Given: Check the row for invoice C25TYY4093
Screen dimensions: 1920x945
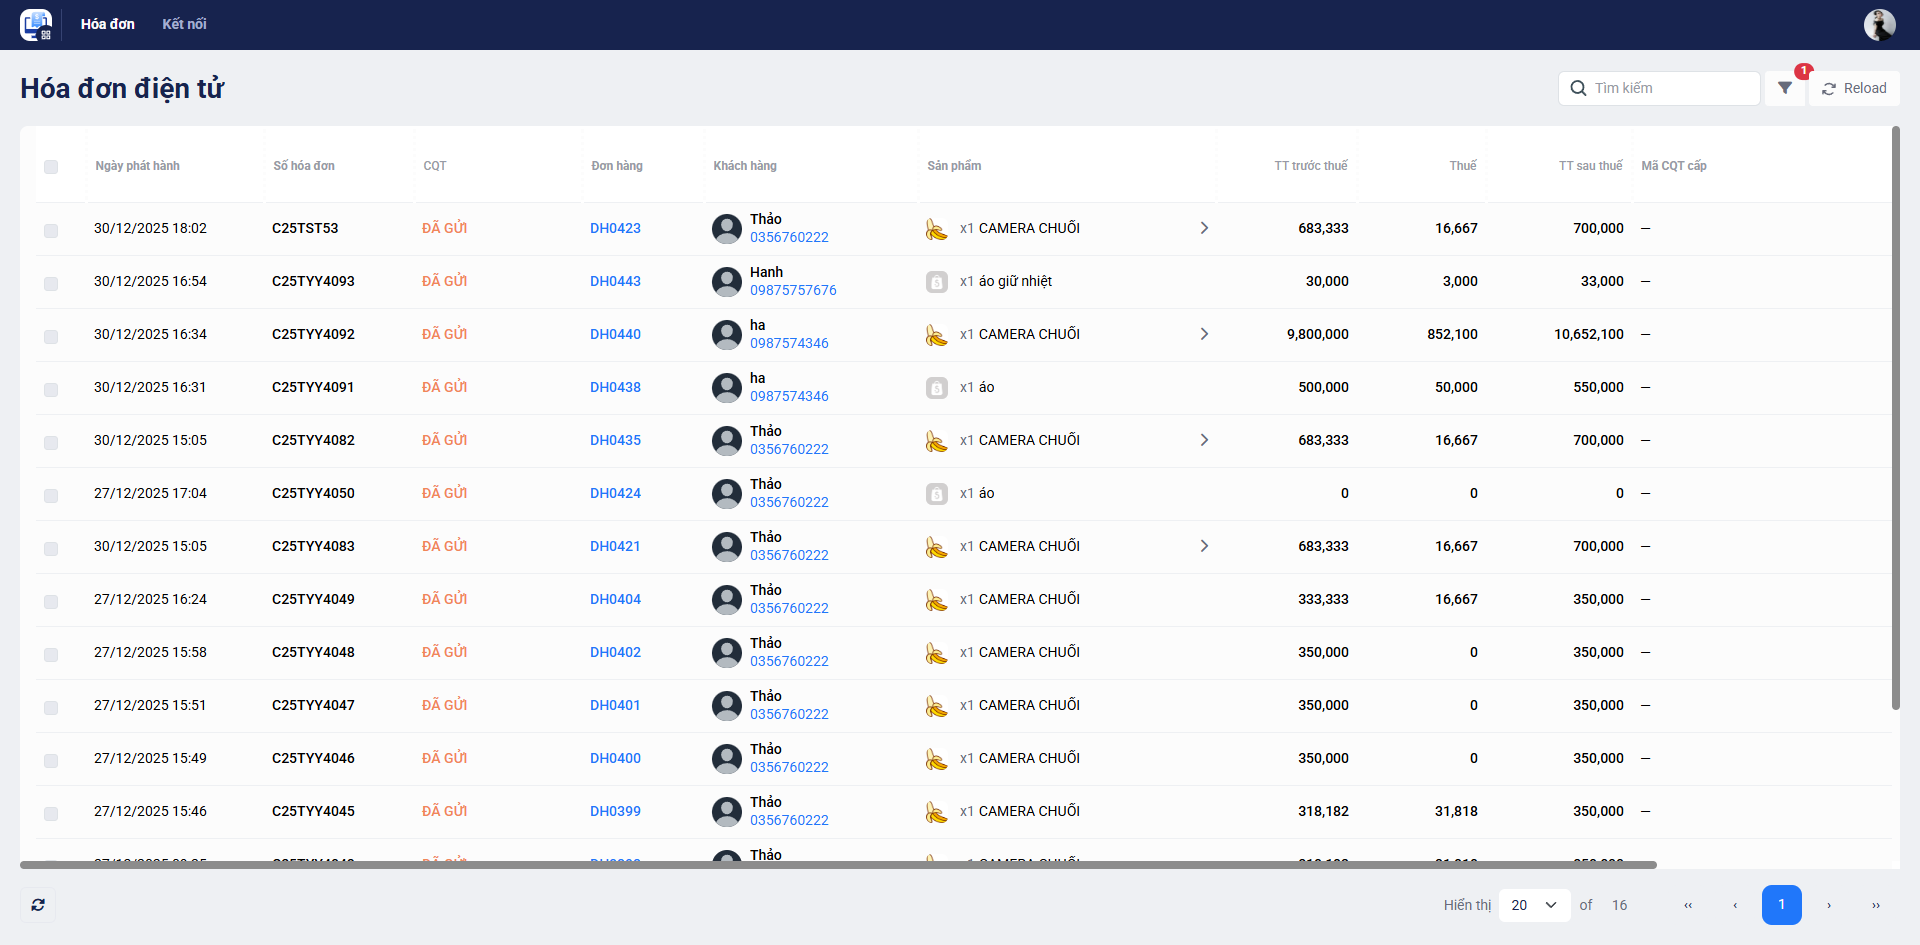Looking at the screenshot, I should point(51,284).
